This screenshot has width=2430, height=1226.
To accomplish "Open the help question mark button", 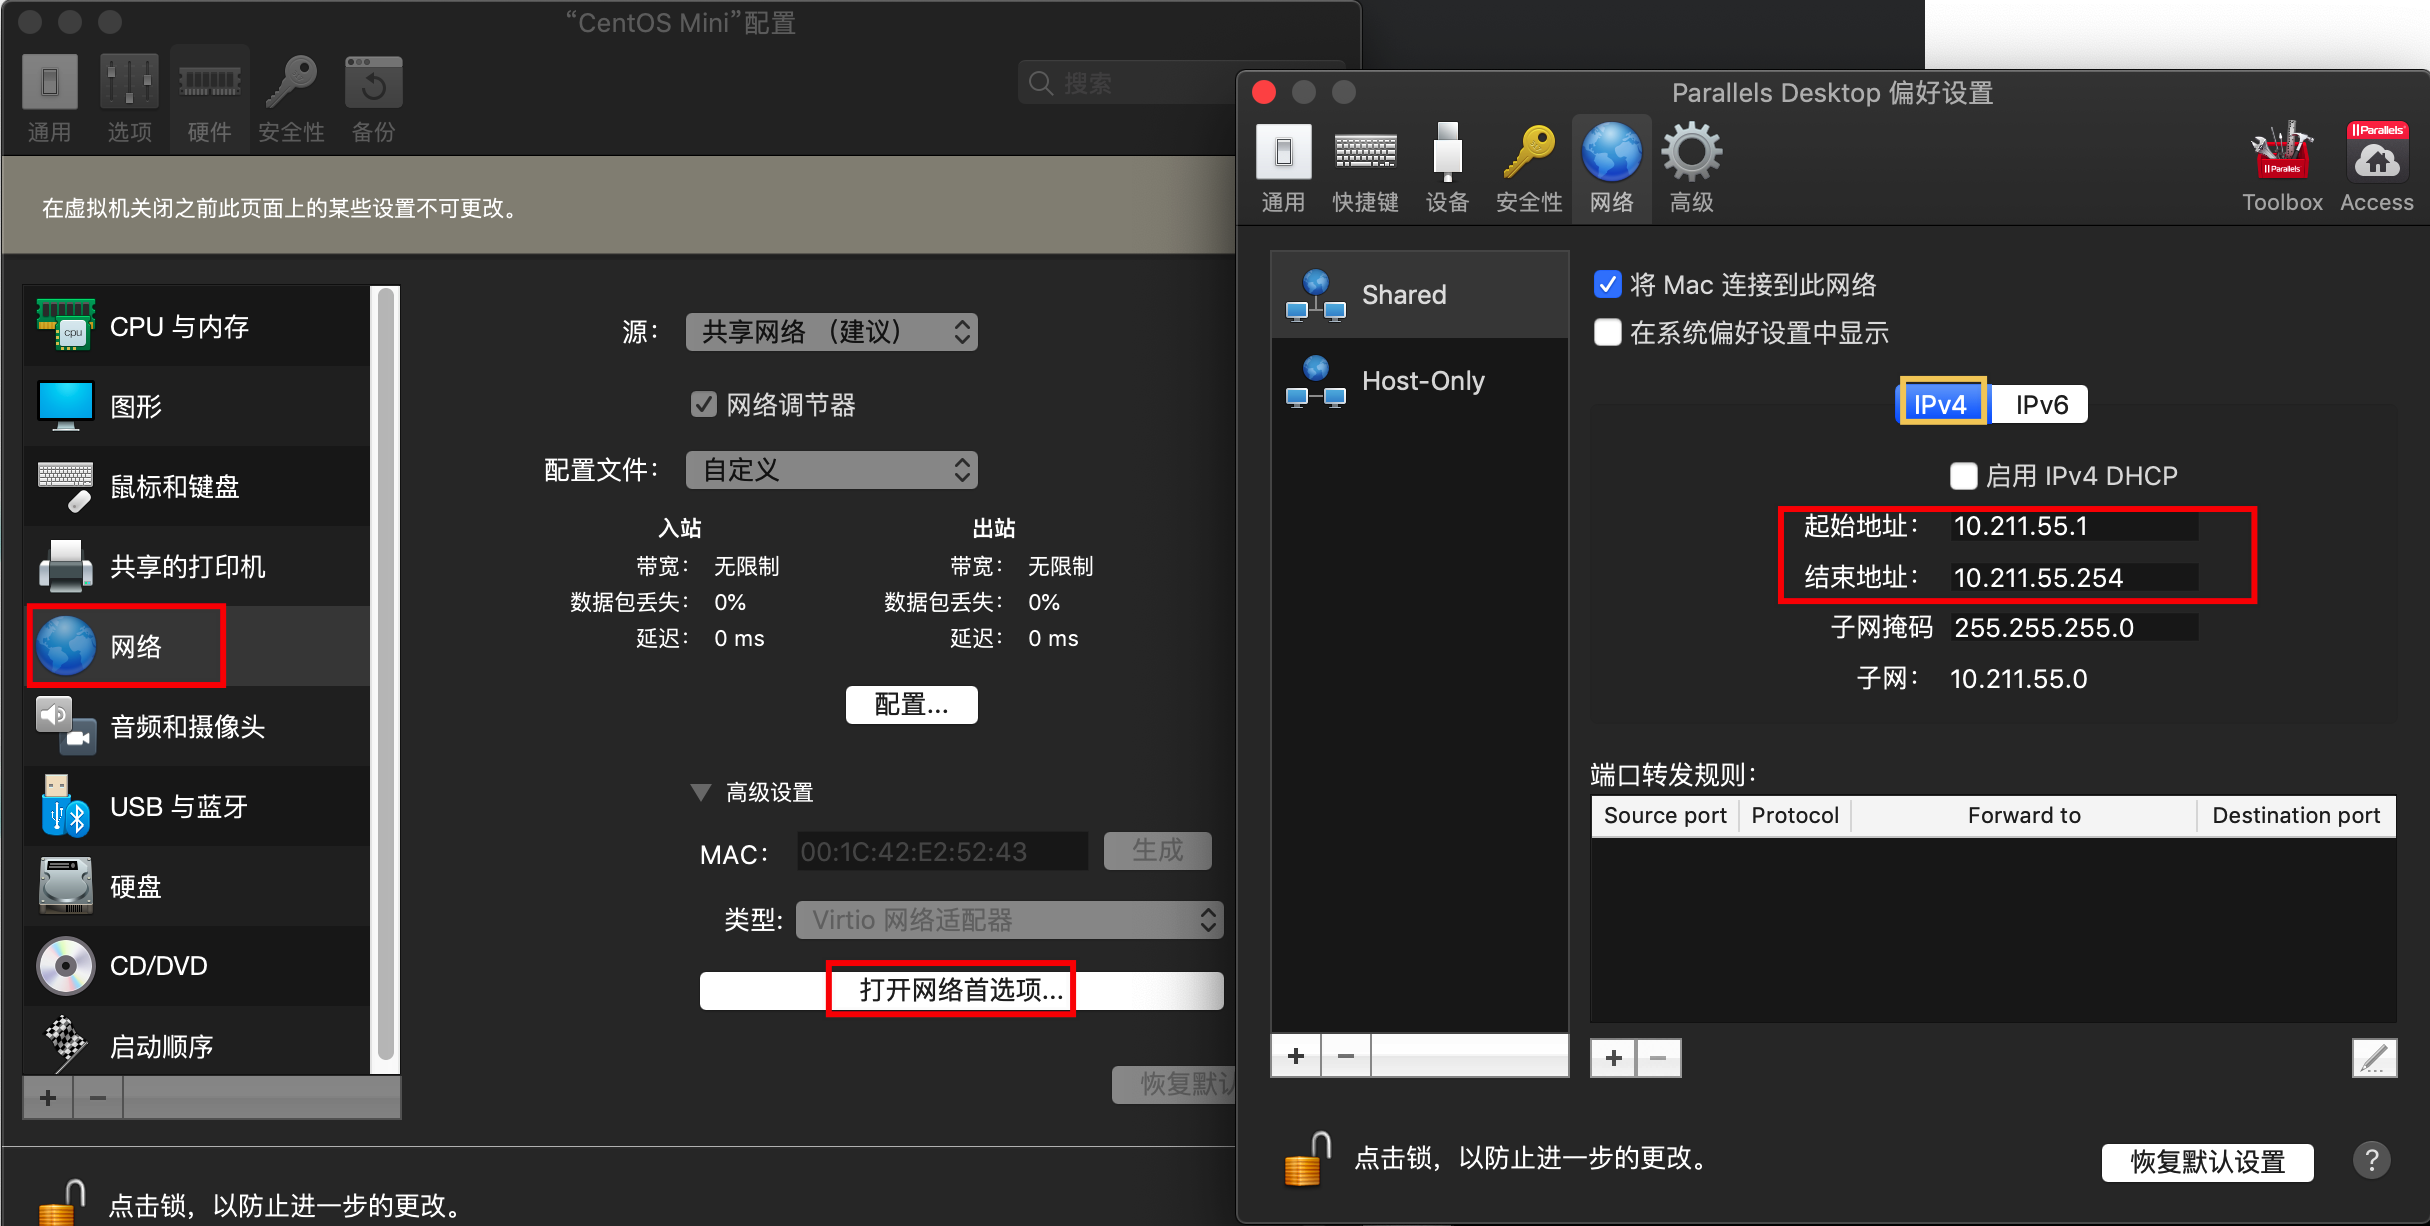I will pos(2371,1160).
